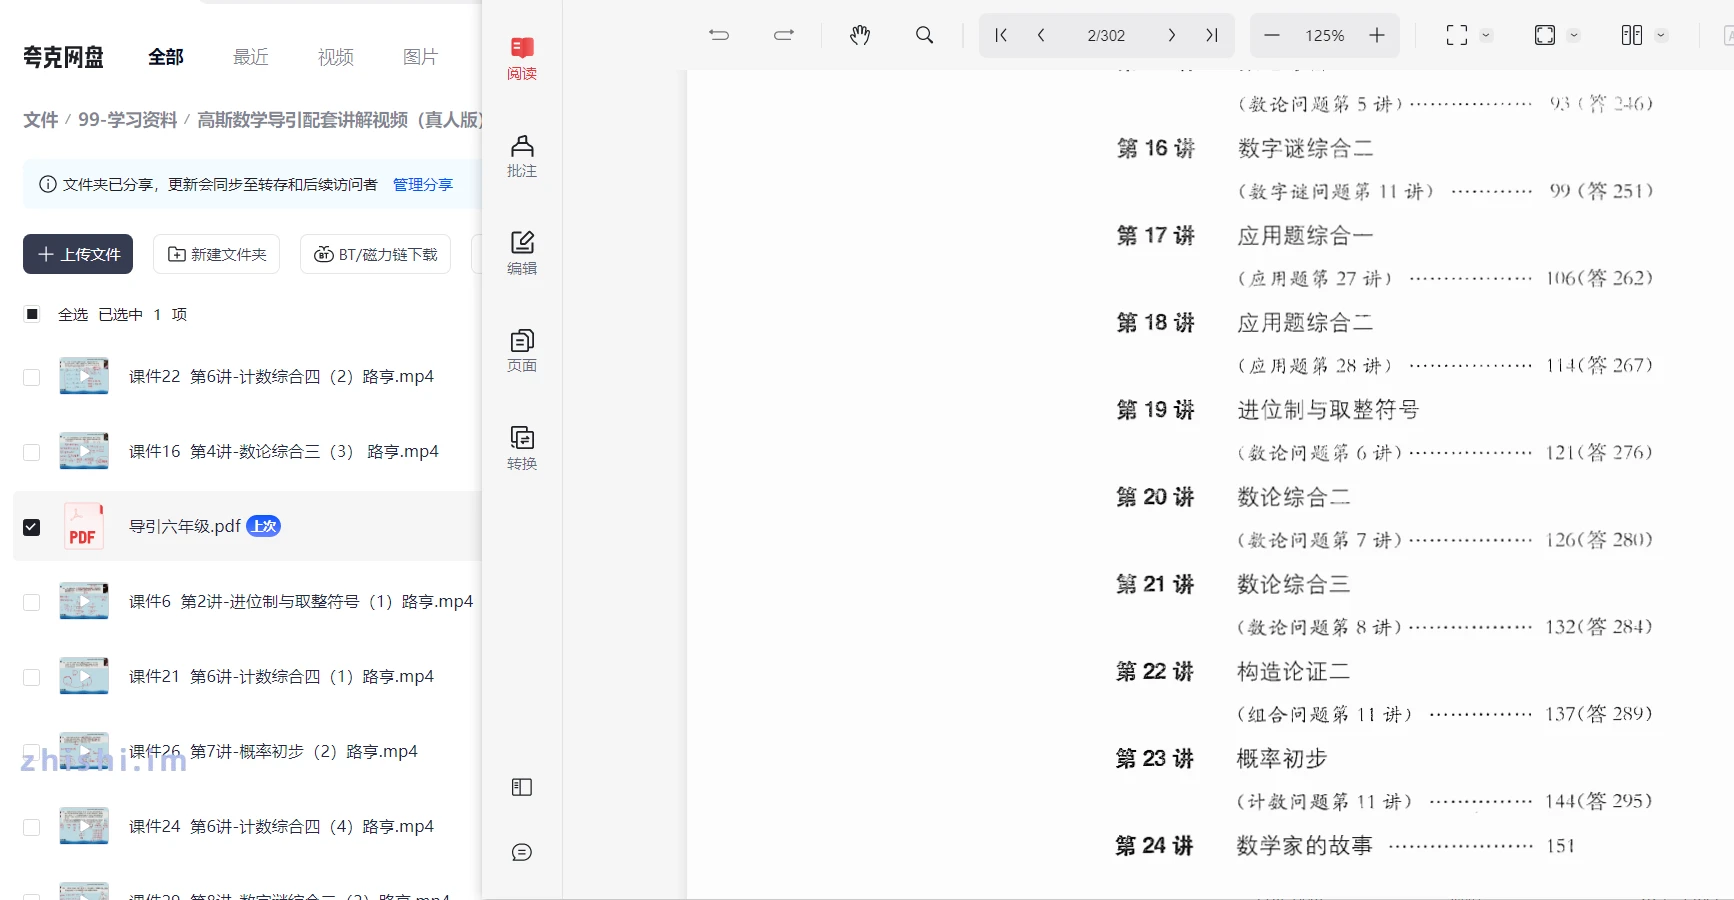Open file 课件6 第2讲-进位制与取整符号 (1) 路亨.mp4
This screenshot has width=1734, height=900.
click(x=301, y=601)
